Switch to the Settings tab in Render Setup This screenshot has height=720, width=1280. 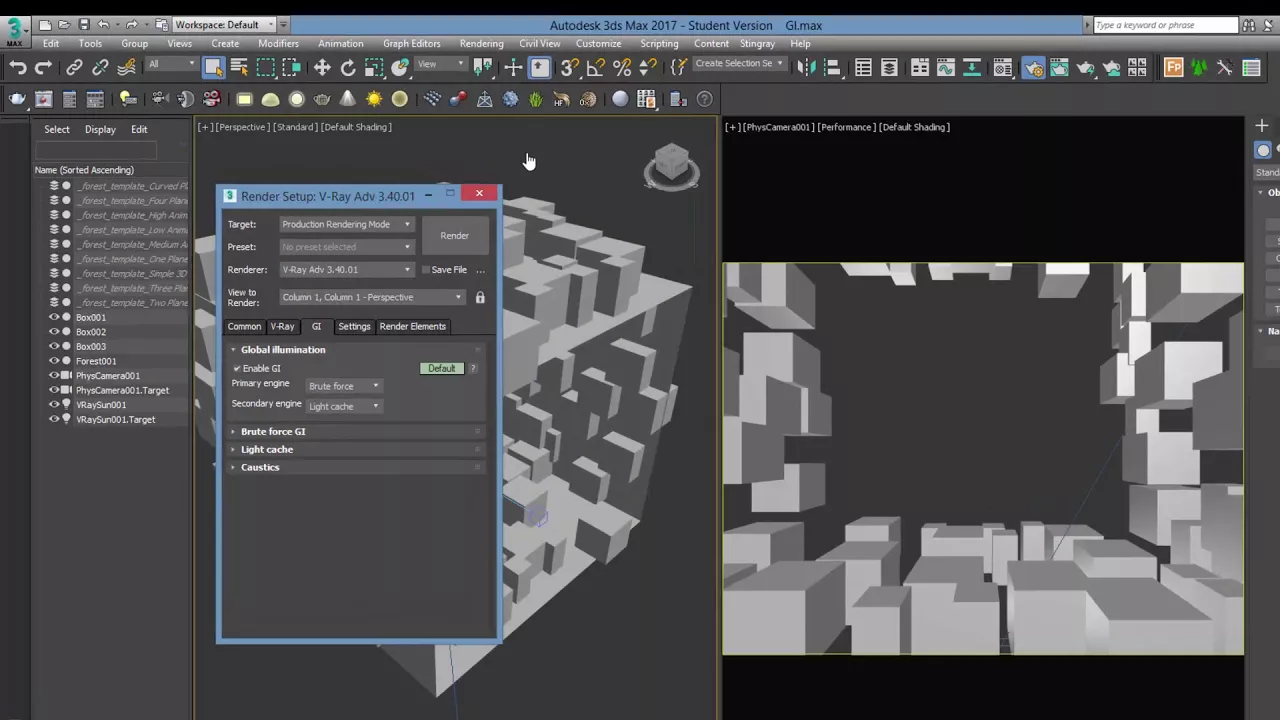tap(354, 327)
